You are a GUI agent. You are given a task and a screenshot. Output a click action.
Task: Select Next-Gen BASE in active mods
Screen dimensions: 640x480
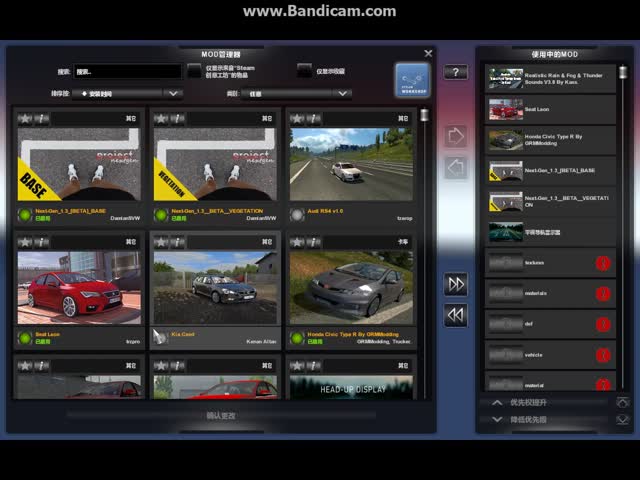pyautogui.click(x=550, y=171)
